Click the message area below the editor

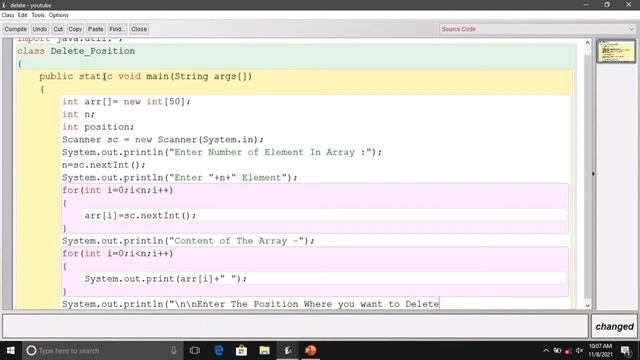point(295,326)
